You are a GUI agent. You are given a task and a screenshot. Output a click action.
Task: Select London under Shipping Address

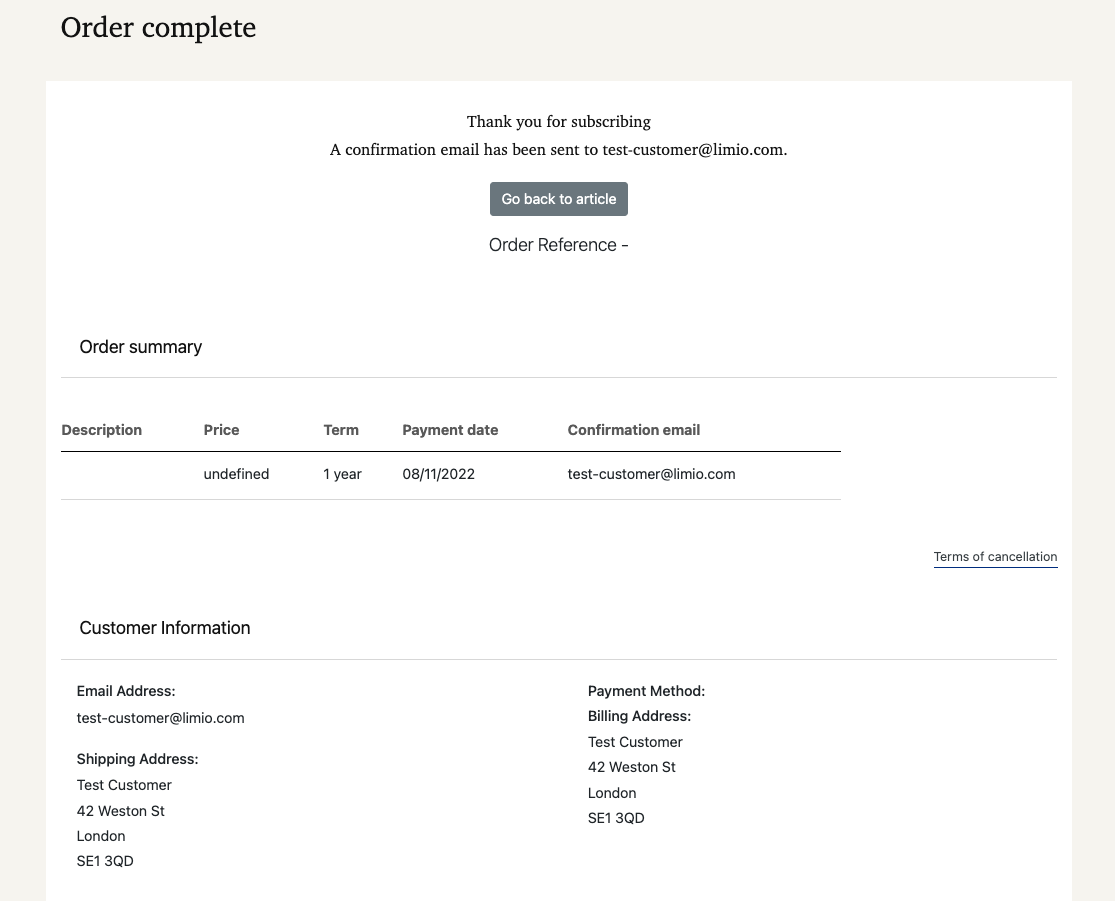pyautogui.click(x=101, y=836)
